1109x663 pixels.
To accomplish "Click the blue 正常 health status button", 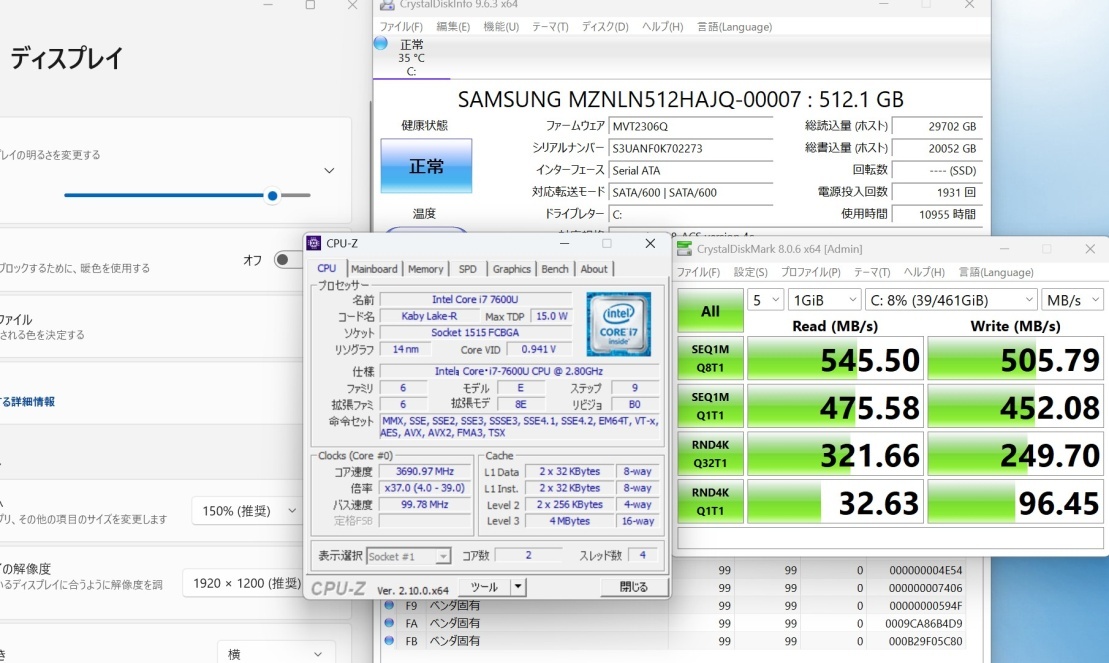I will tap(426, 166).
